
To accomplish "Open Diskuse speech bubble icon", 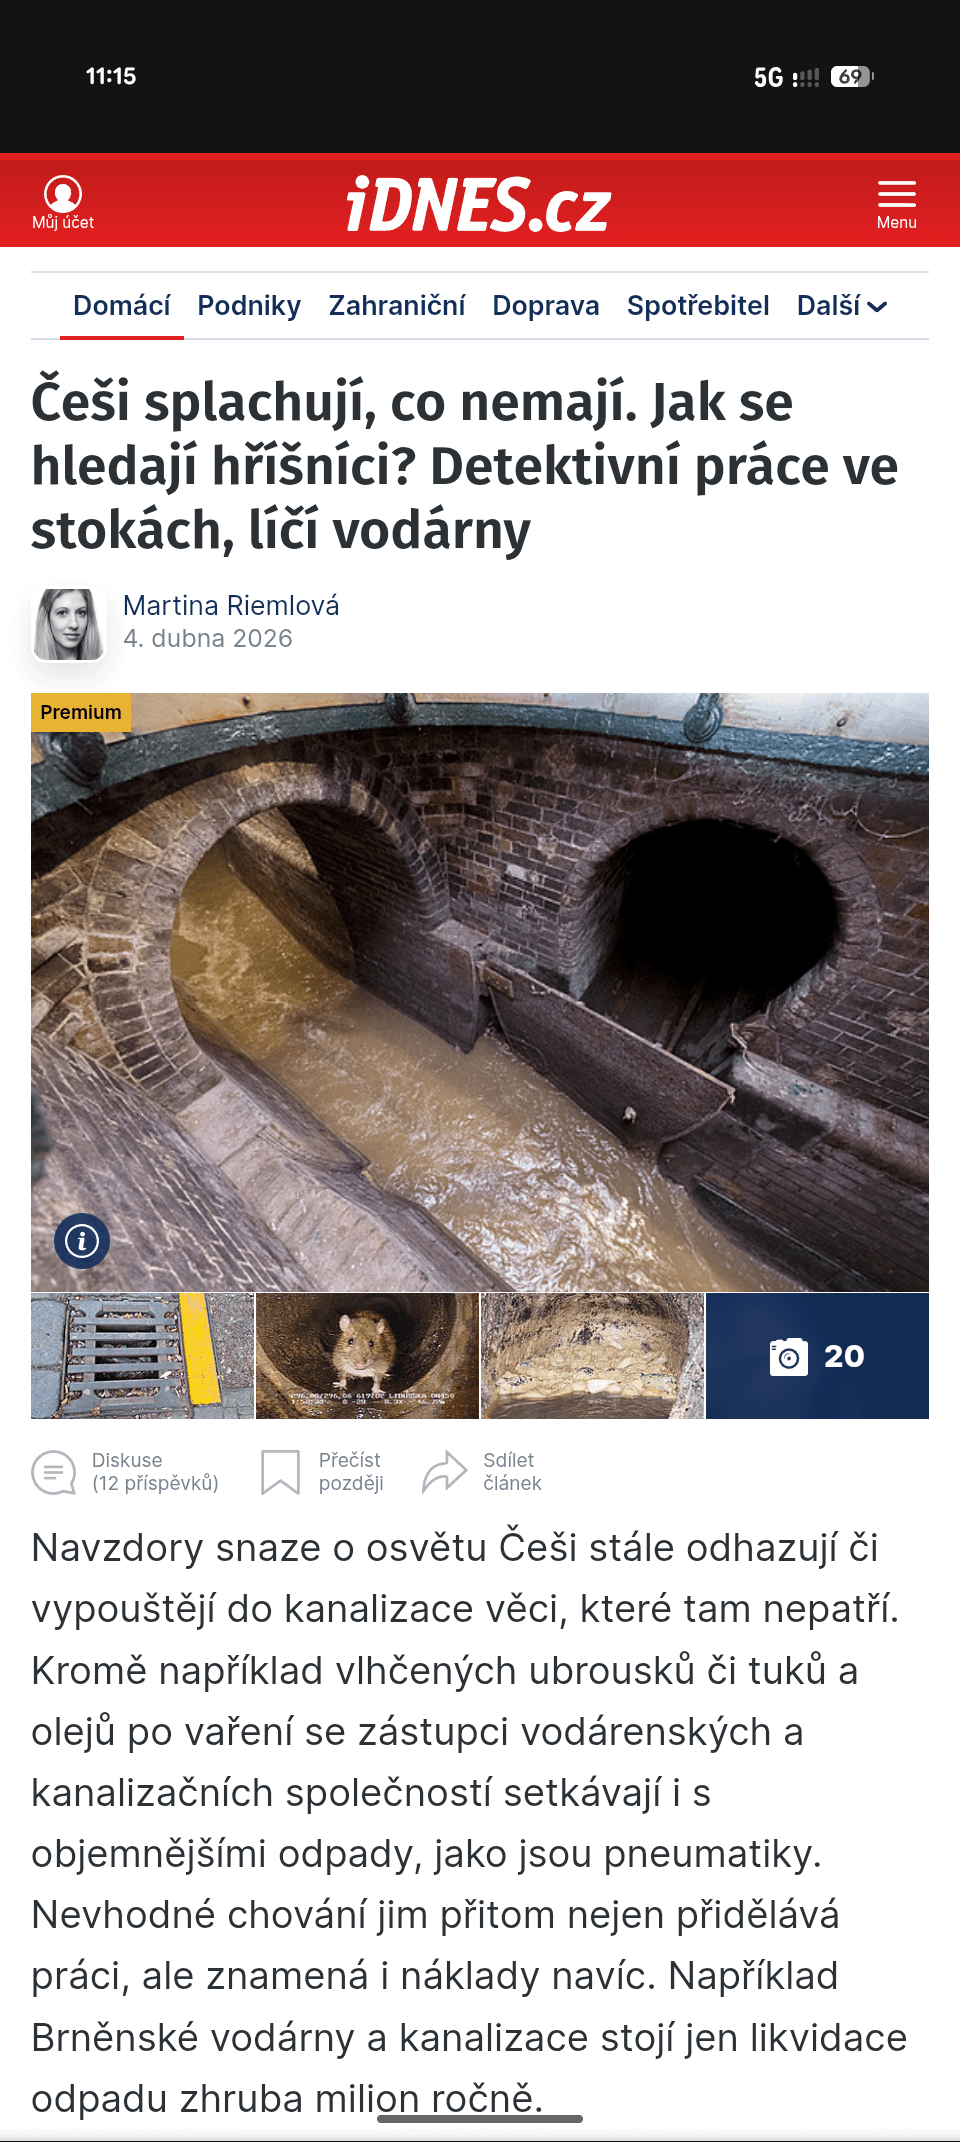I will pos(53,1472).
